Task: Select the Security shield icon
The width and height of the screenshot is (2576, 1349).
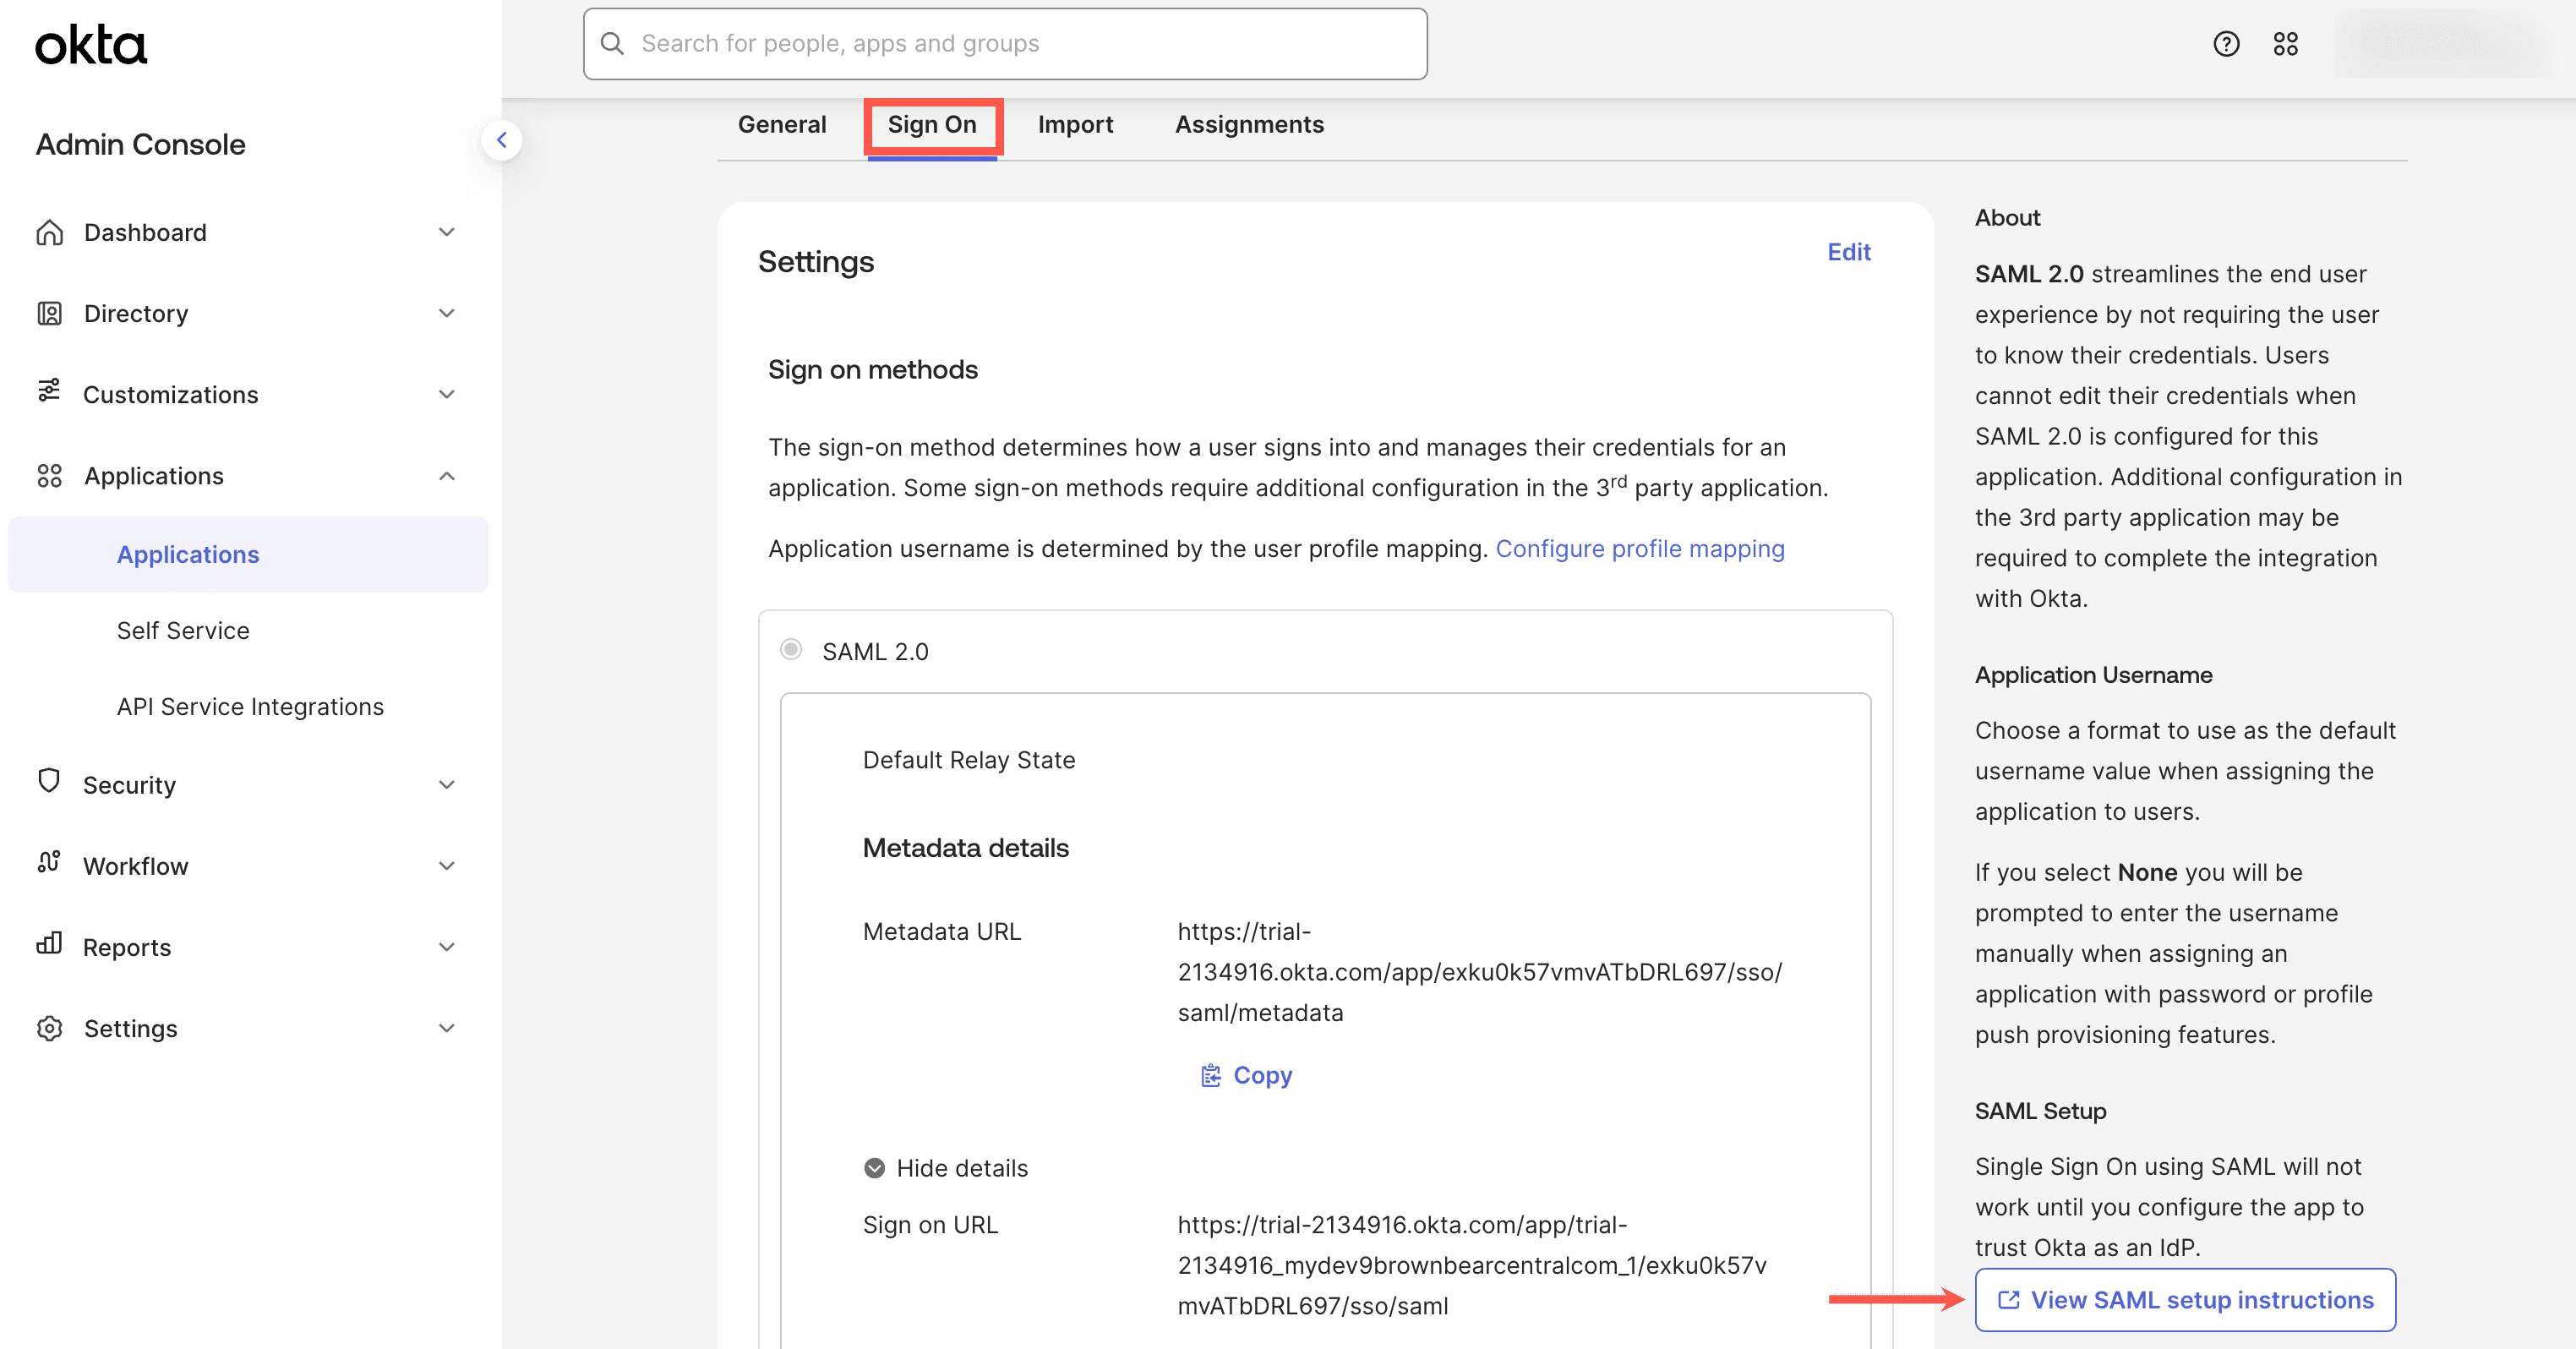Action: click(49, 784)
